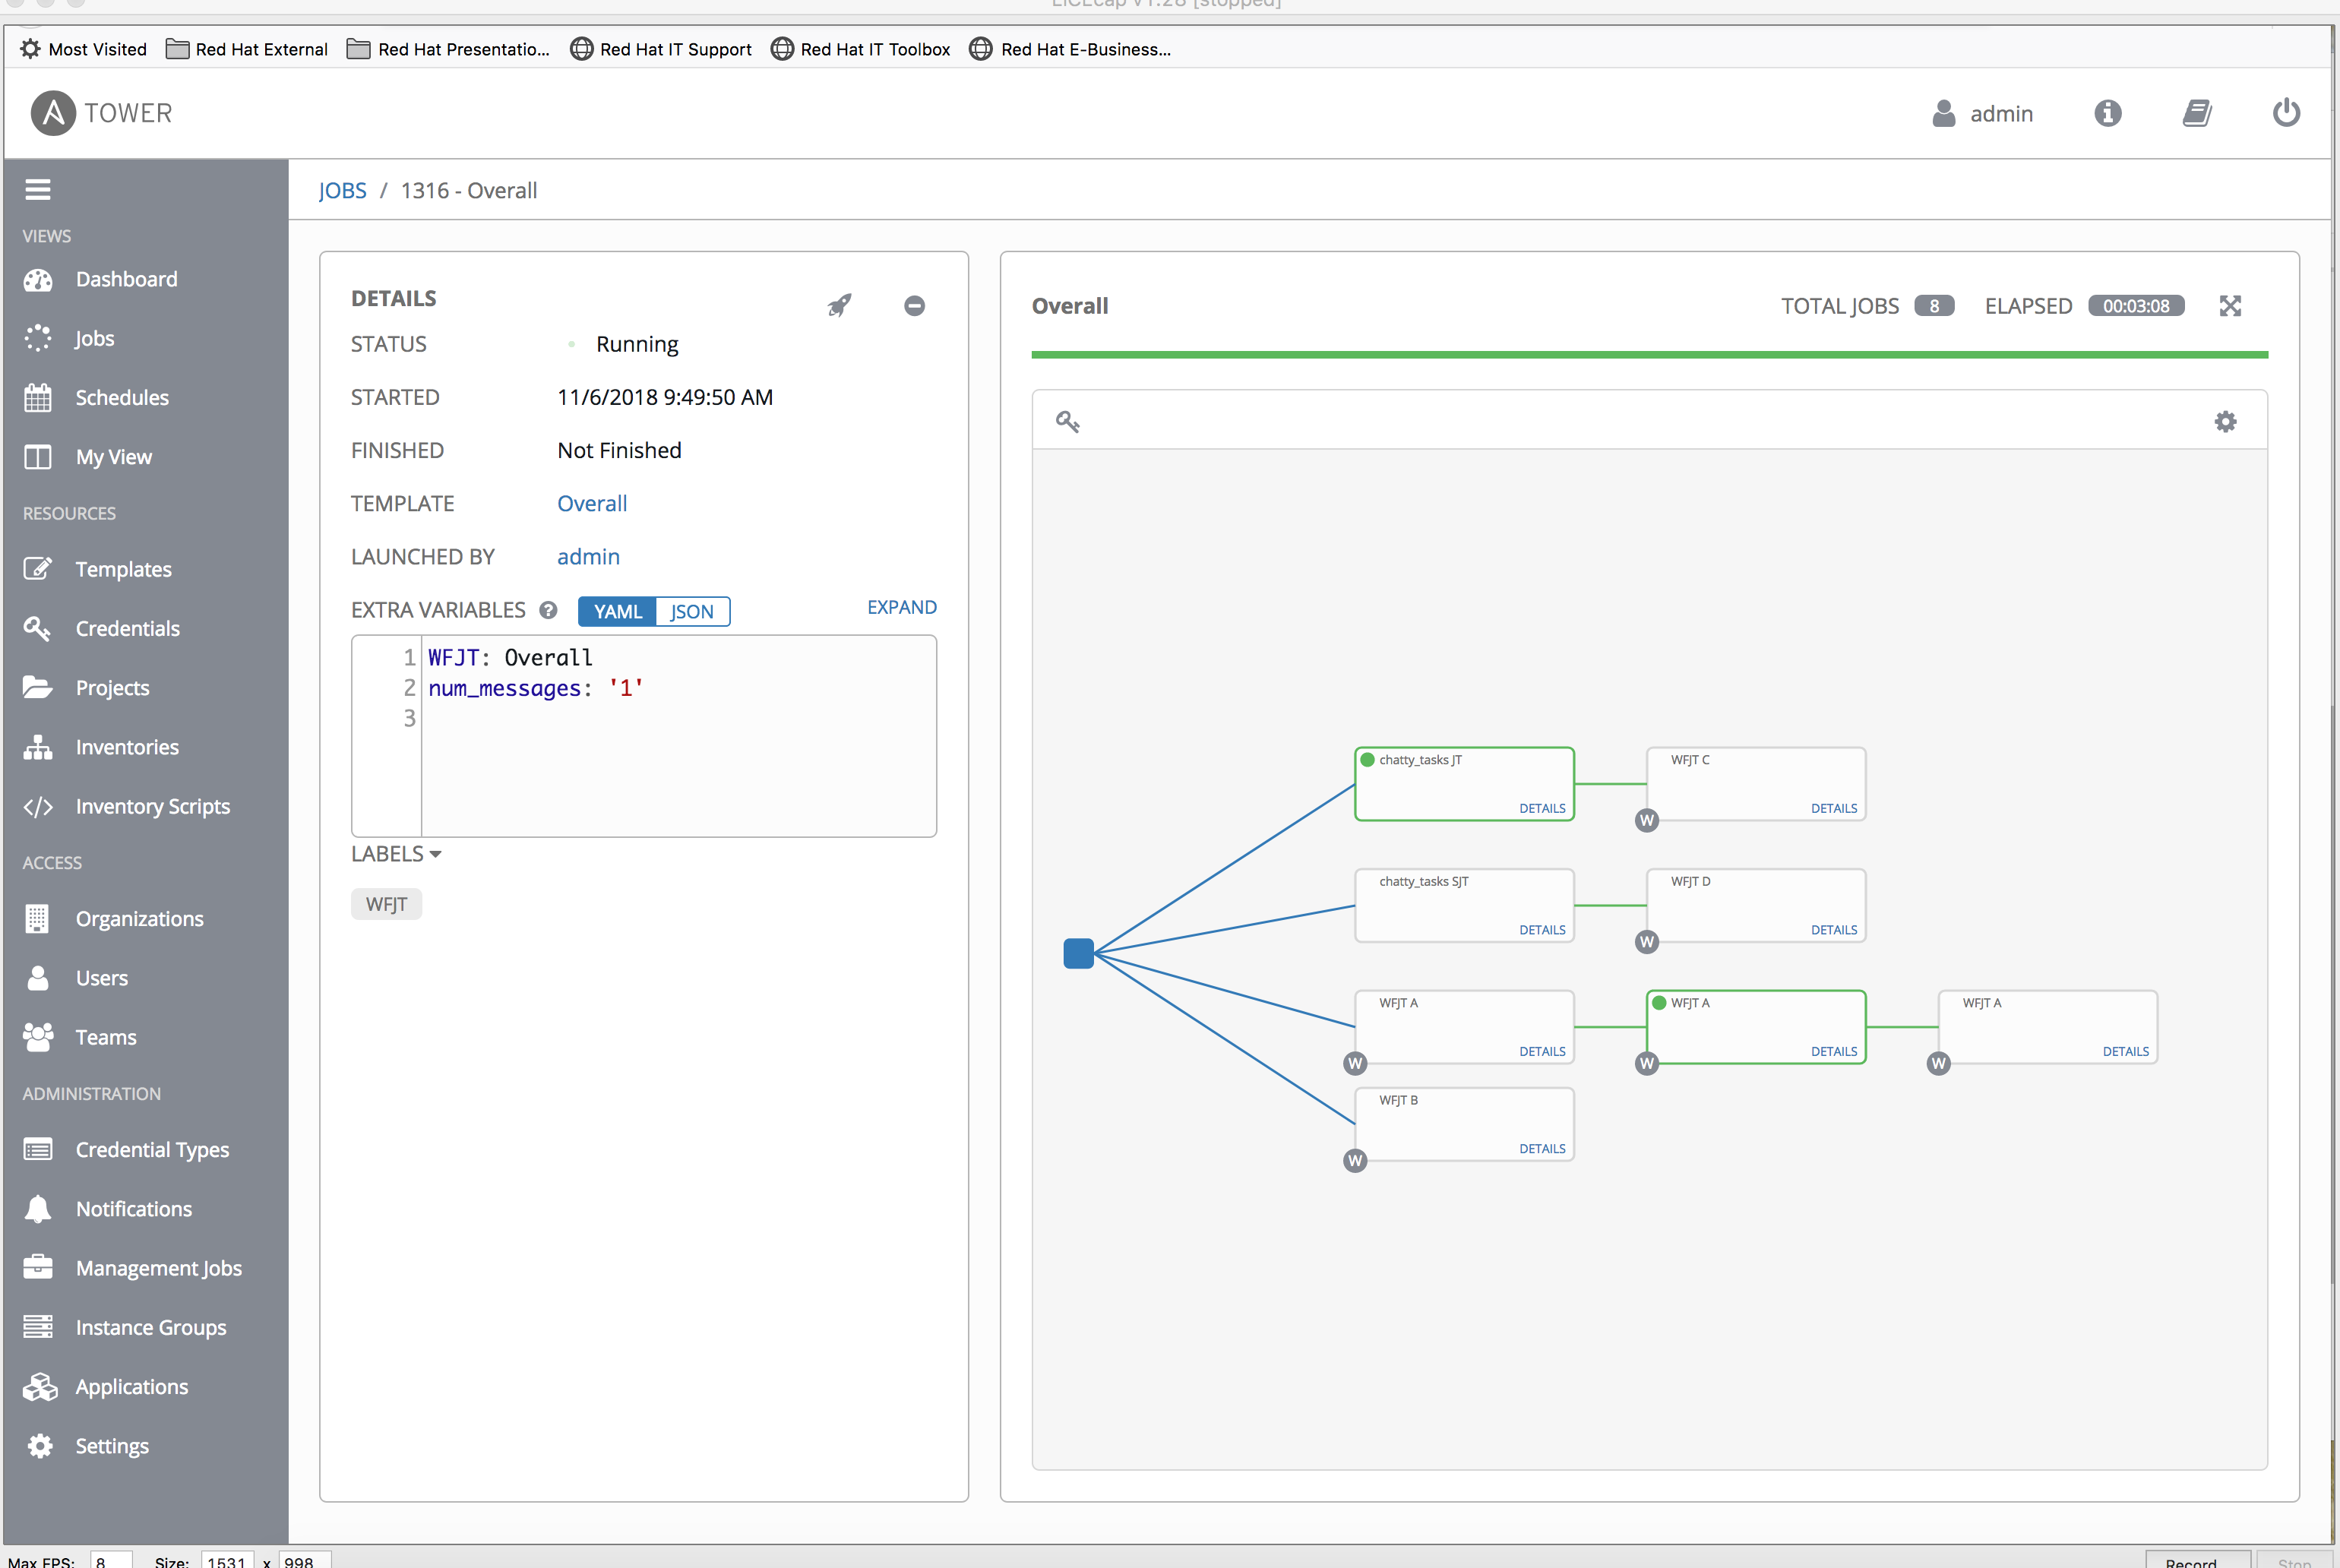Click the blue workflow start node
2340x1568 pixels.
point(1078,953)
